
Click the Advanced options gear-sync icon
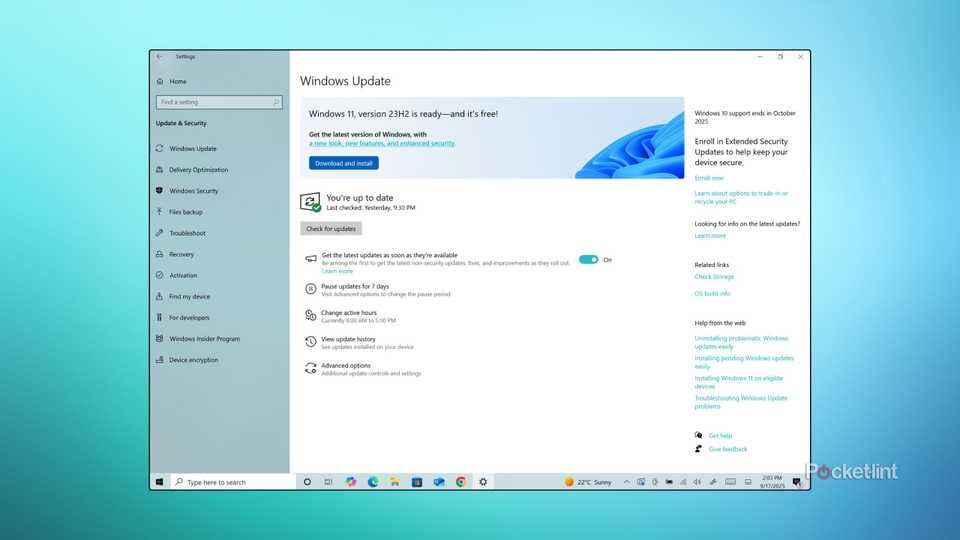[x=310, y=367]
